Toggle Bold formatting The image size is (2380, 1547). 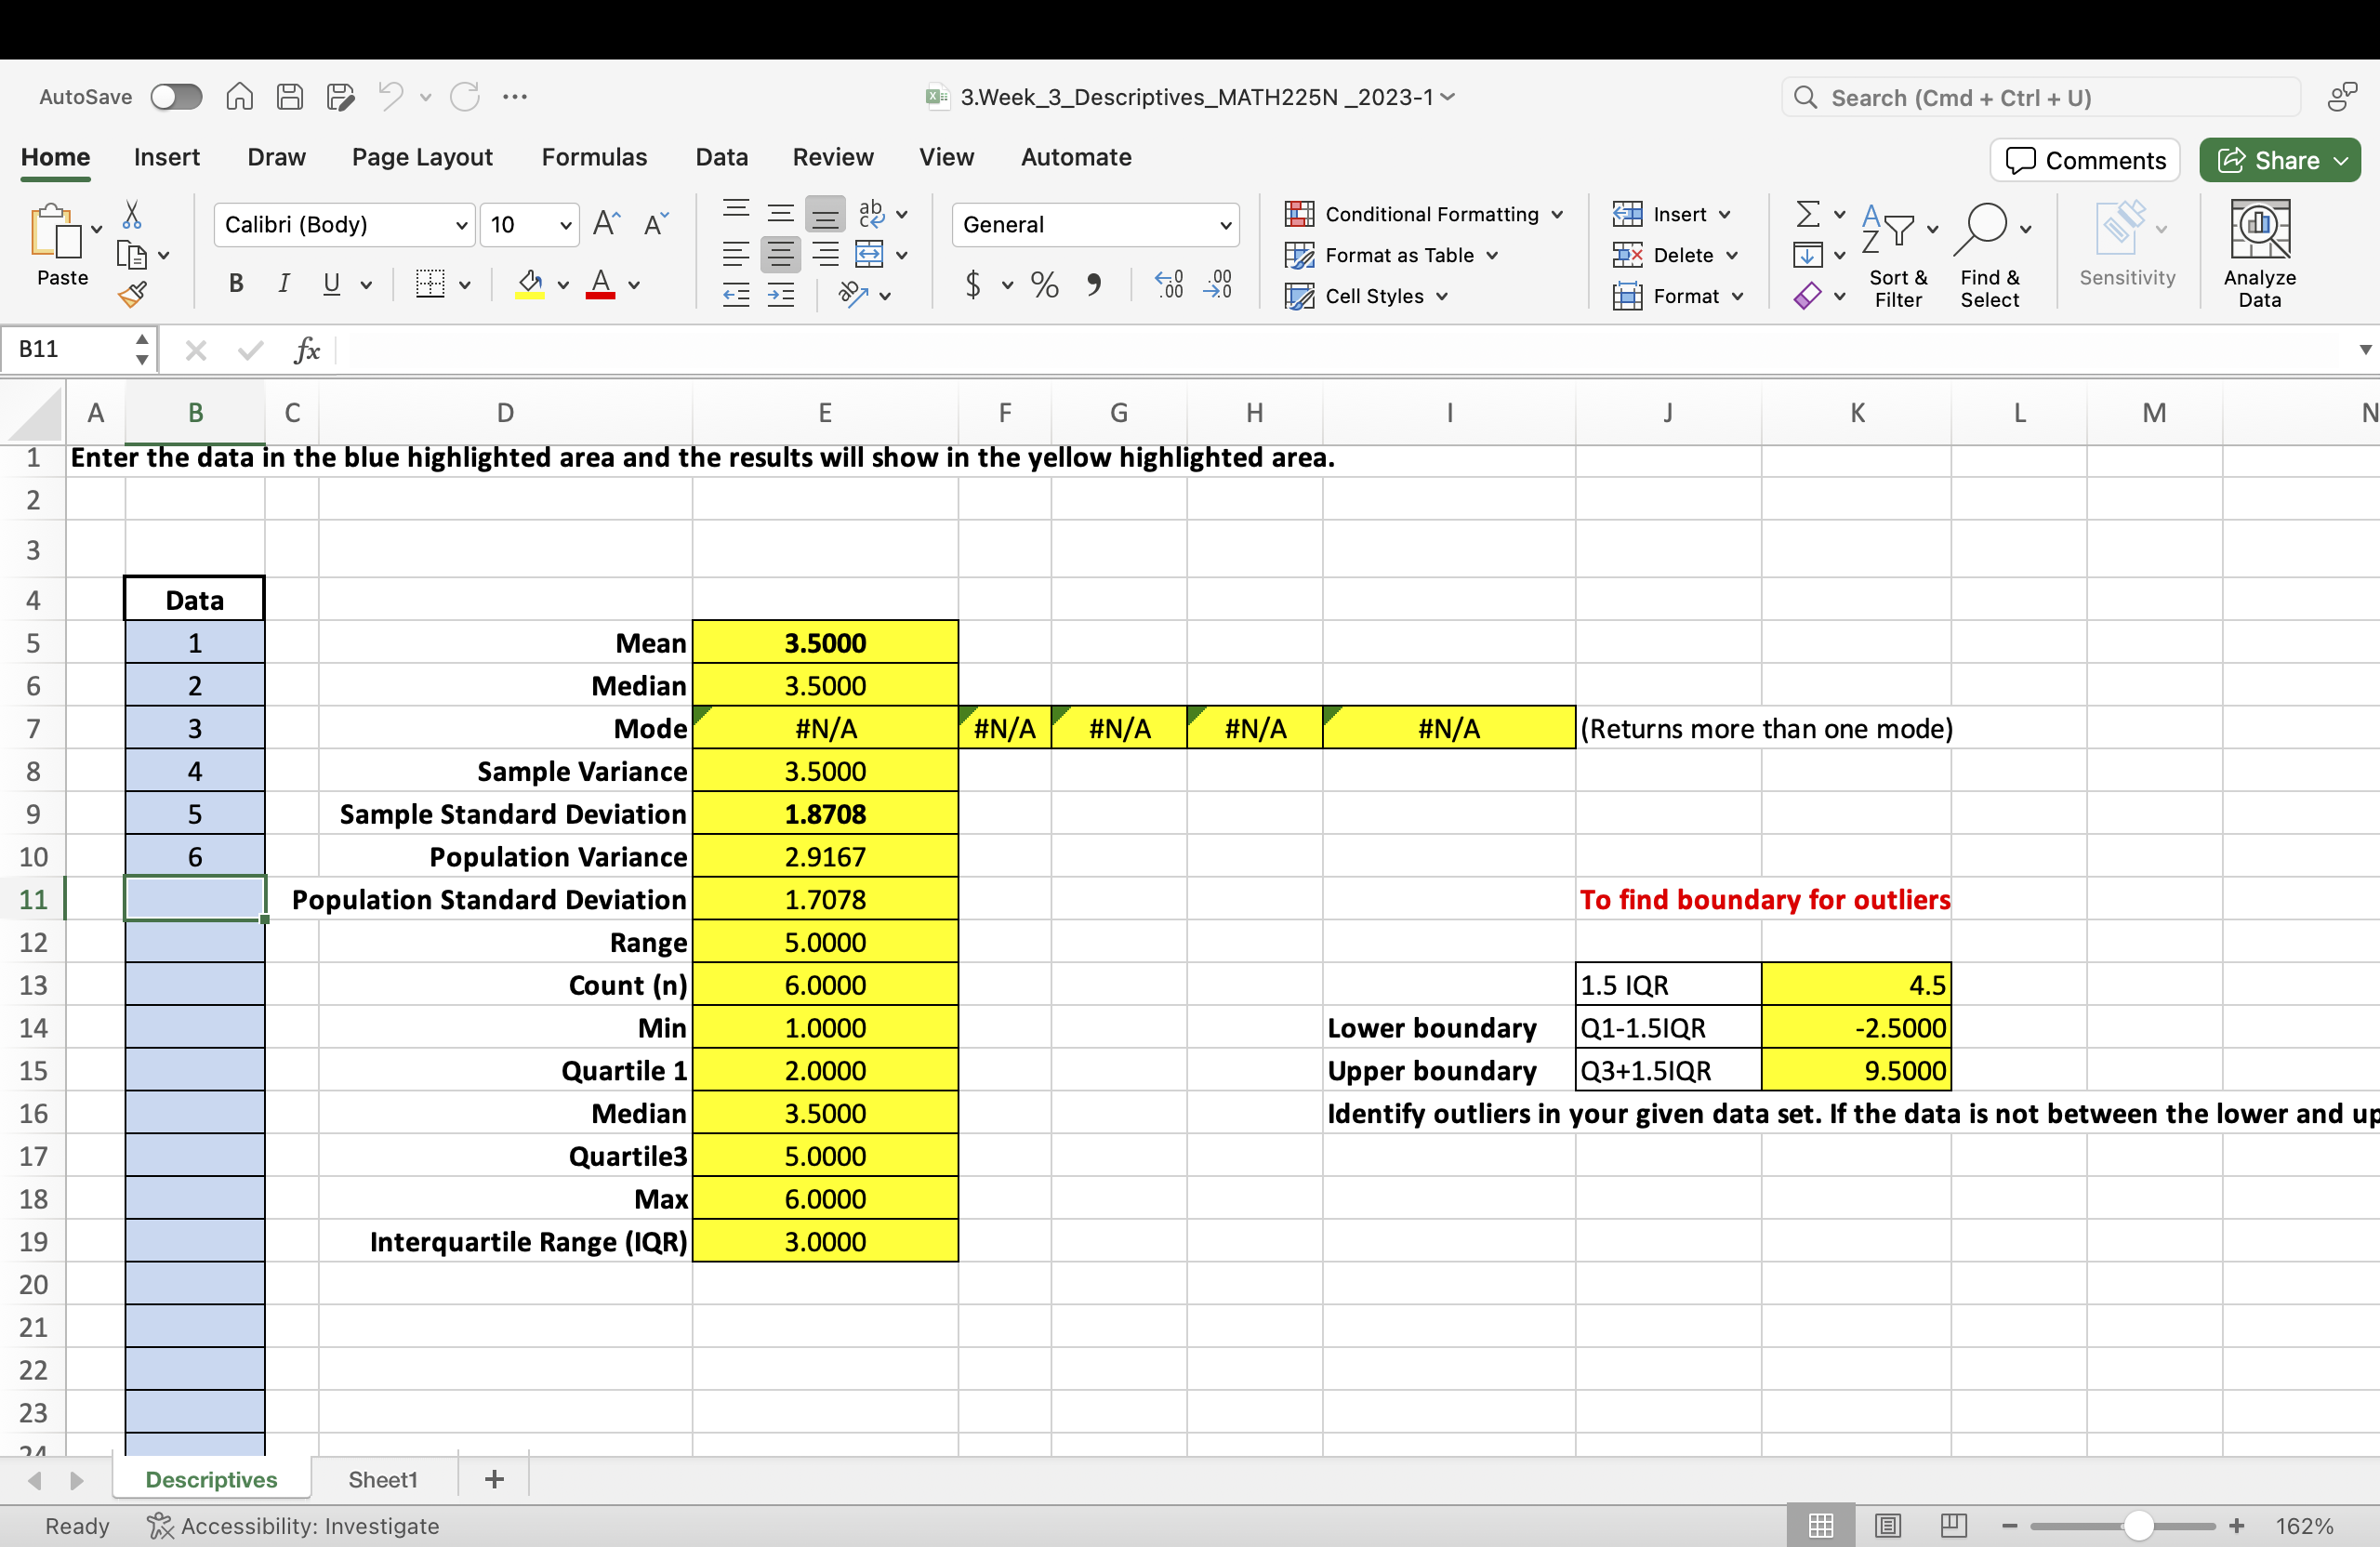click(236, 284)
